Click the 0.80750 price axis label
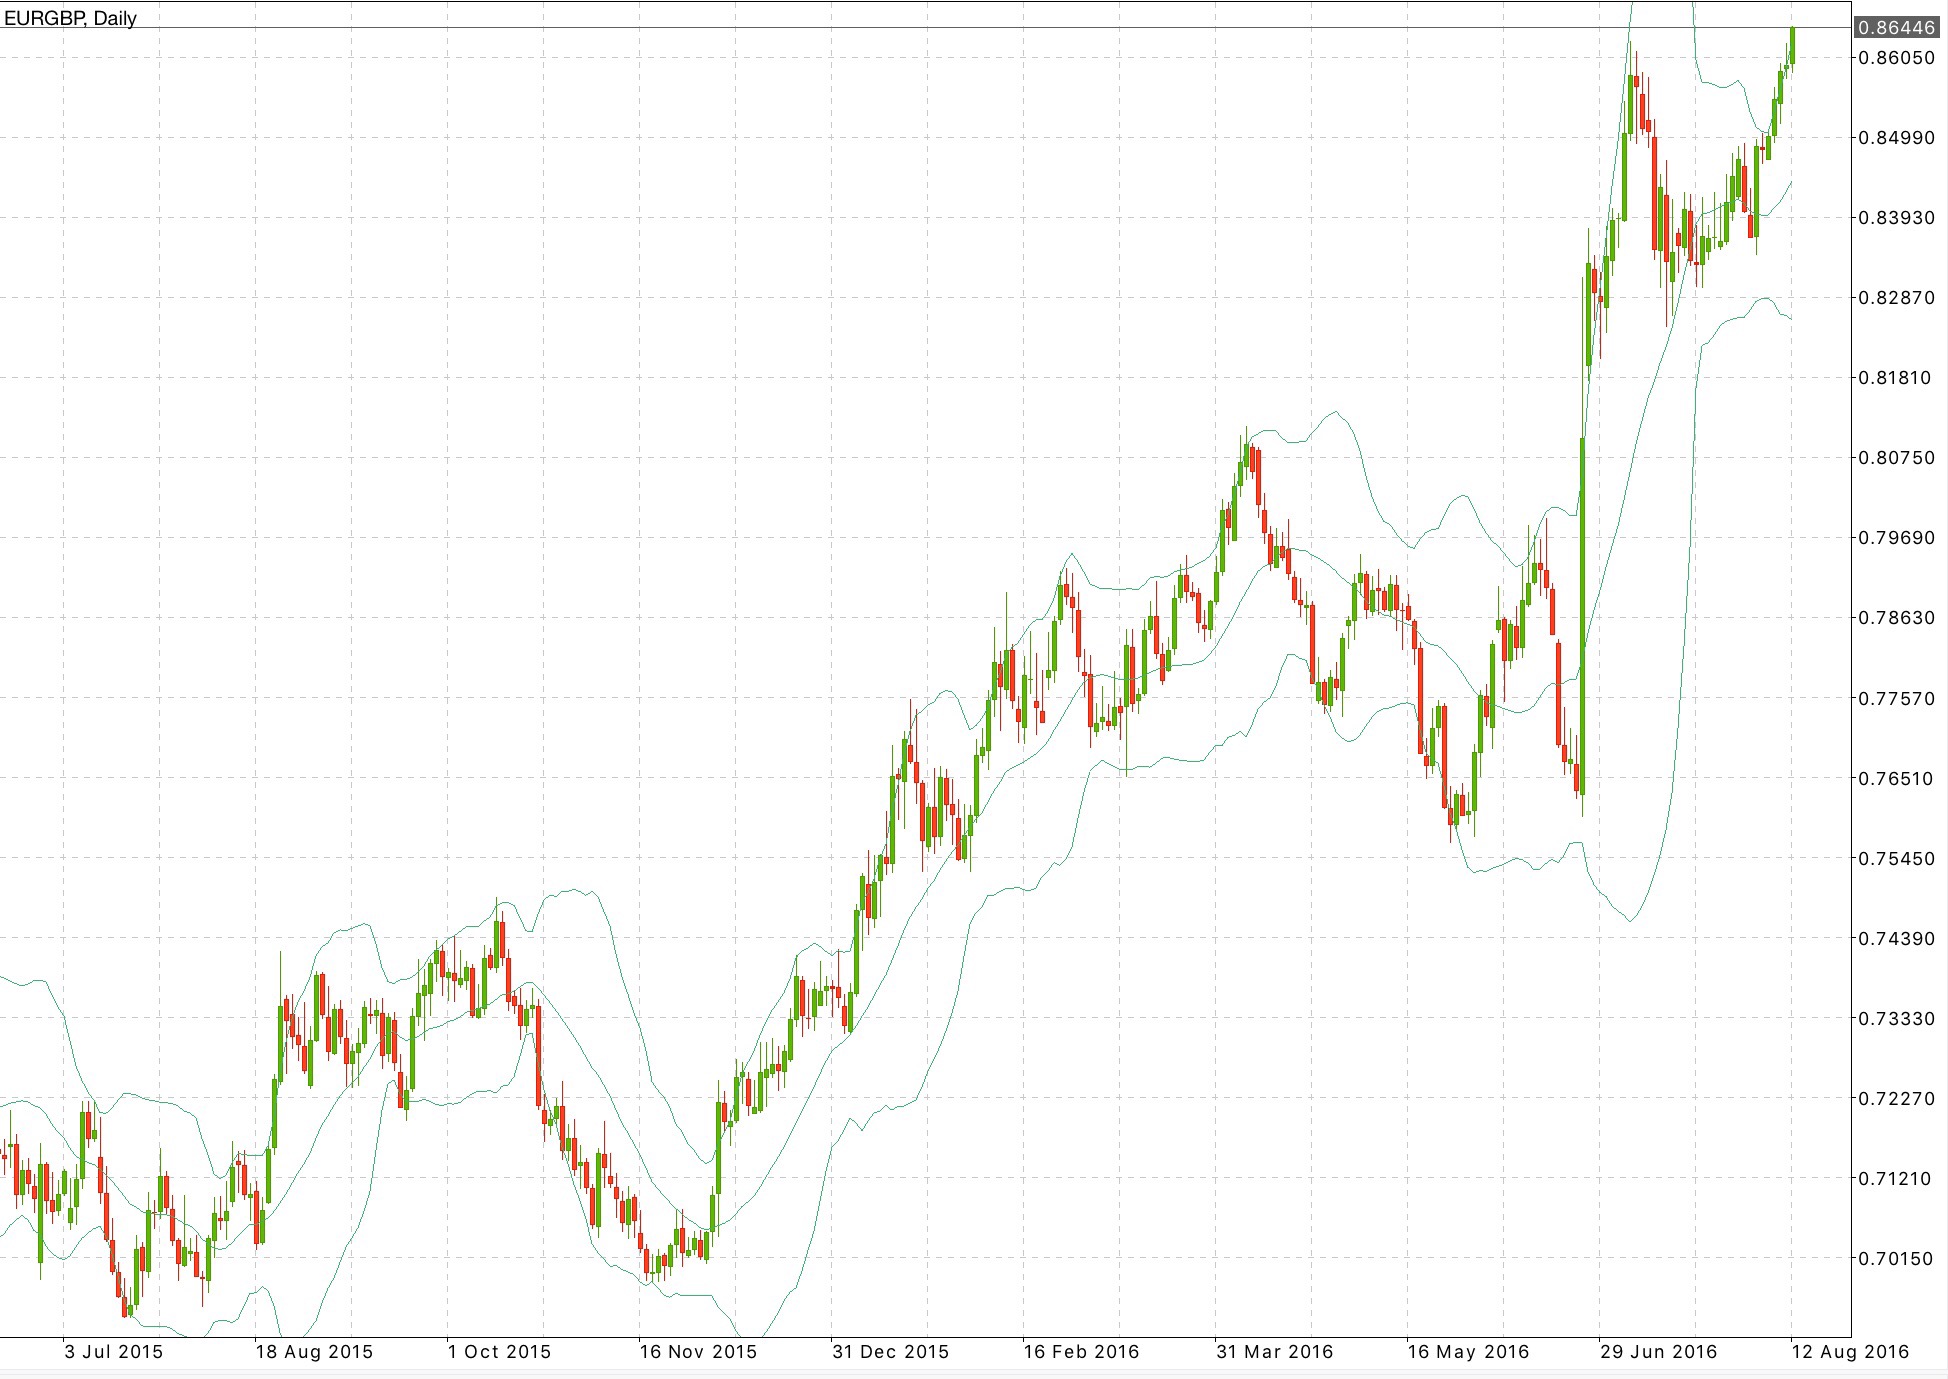Viewport: 1948px width, 1379px height. coord(1897,458)
